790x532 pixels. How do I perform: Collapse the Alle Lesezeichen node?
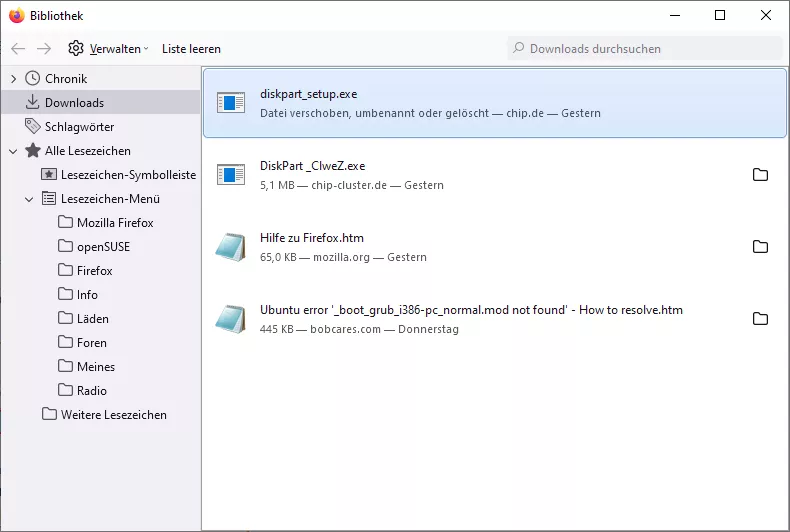click(13, 151)
